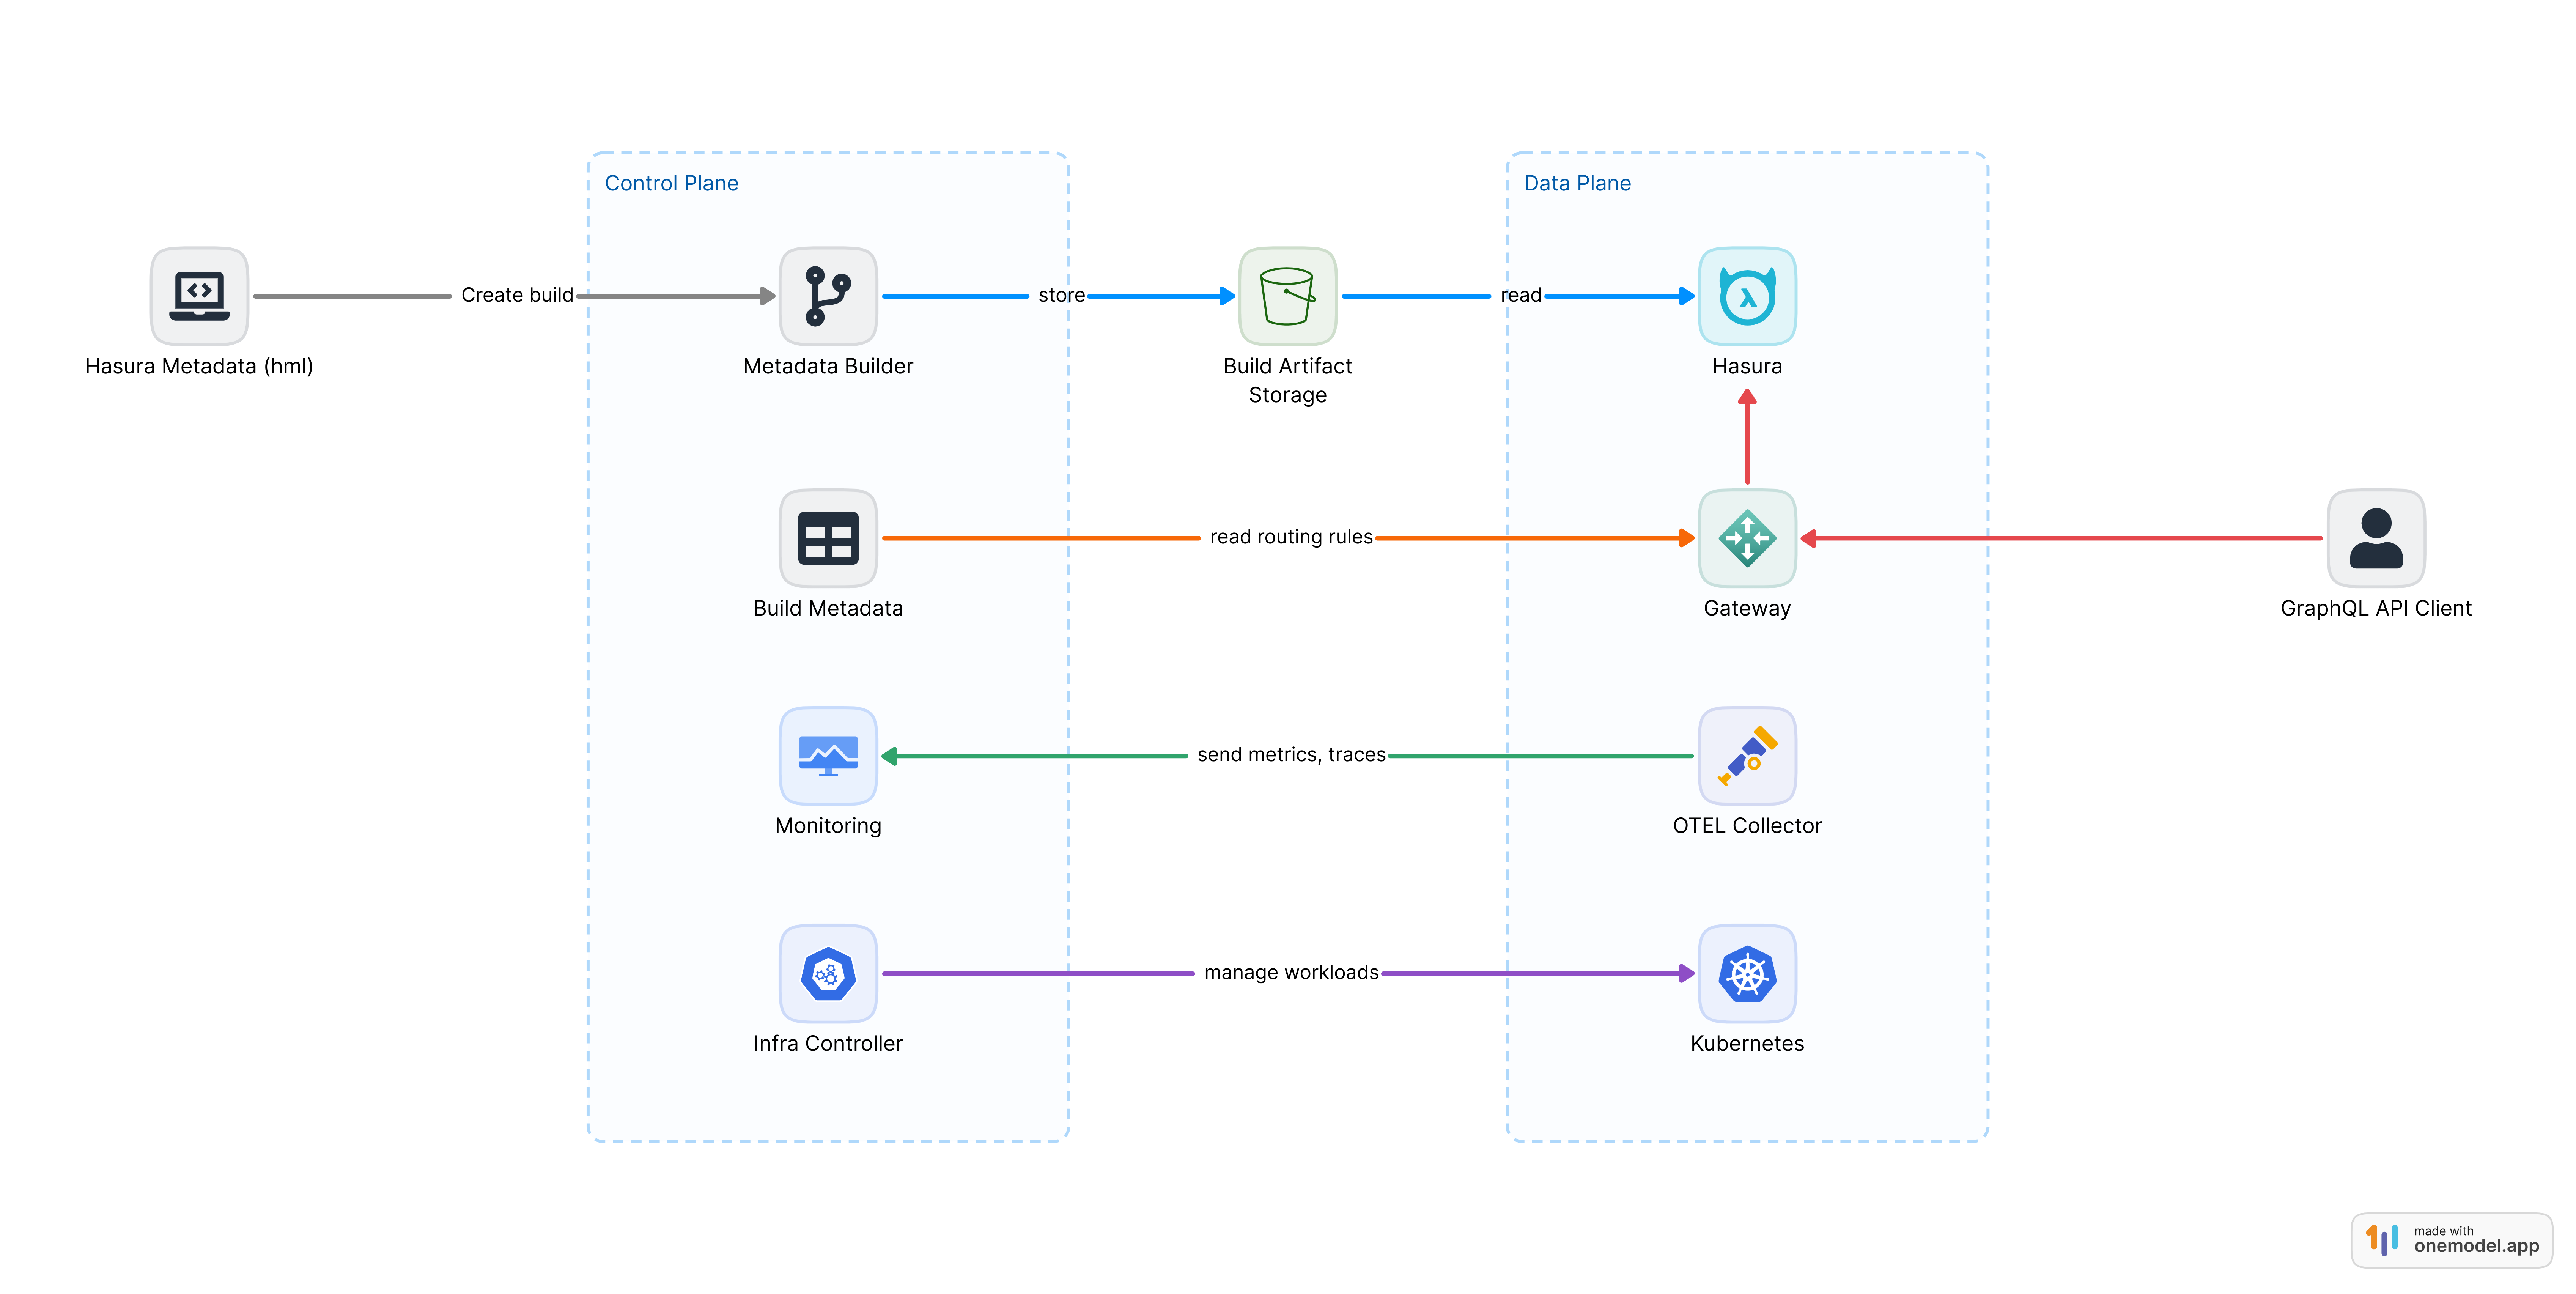
Task: Click the OTEL Collector telescope icon
Action: point(1747,756)
